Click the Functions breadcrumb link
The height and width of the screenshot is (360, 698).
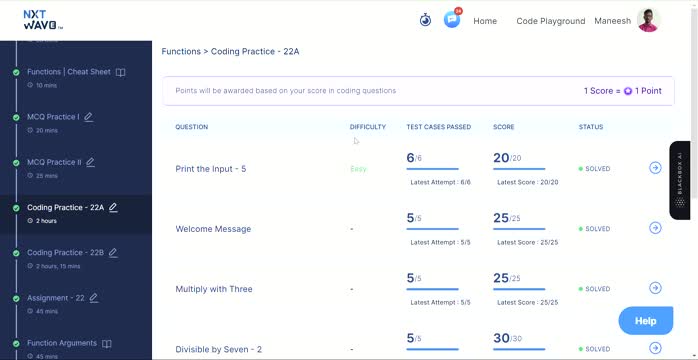[x=181, y=52]
